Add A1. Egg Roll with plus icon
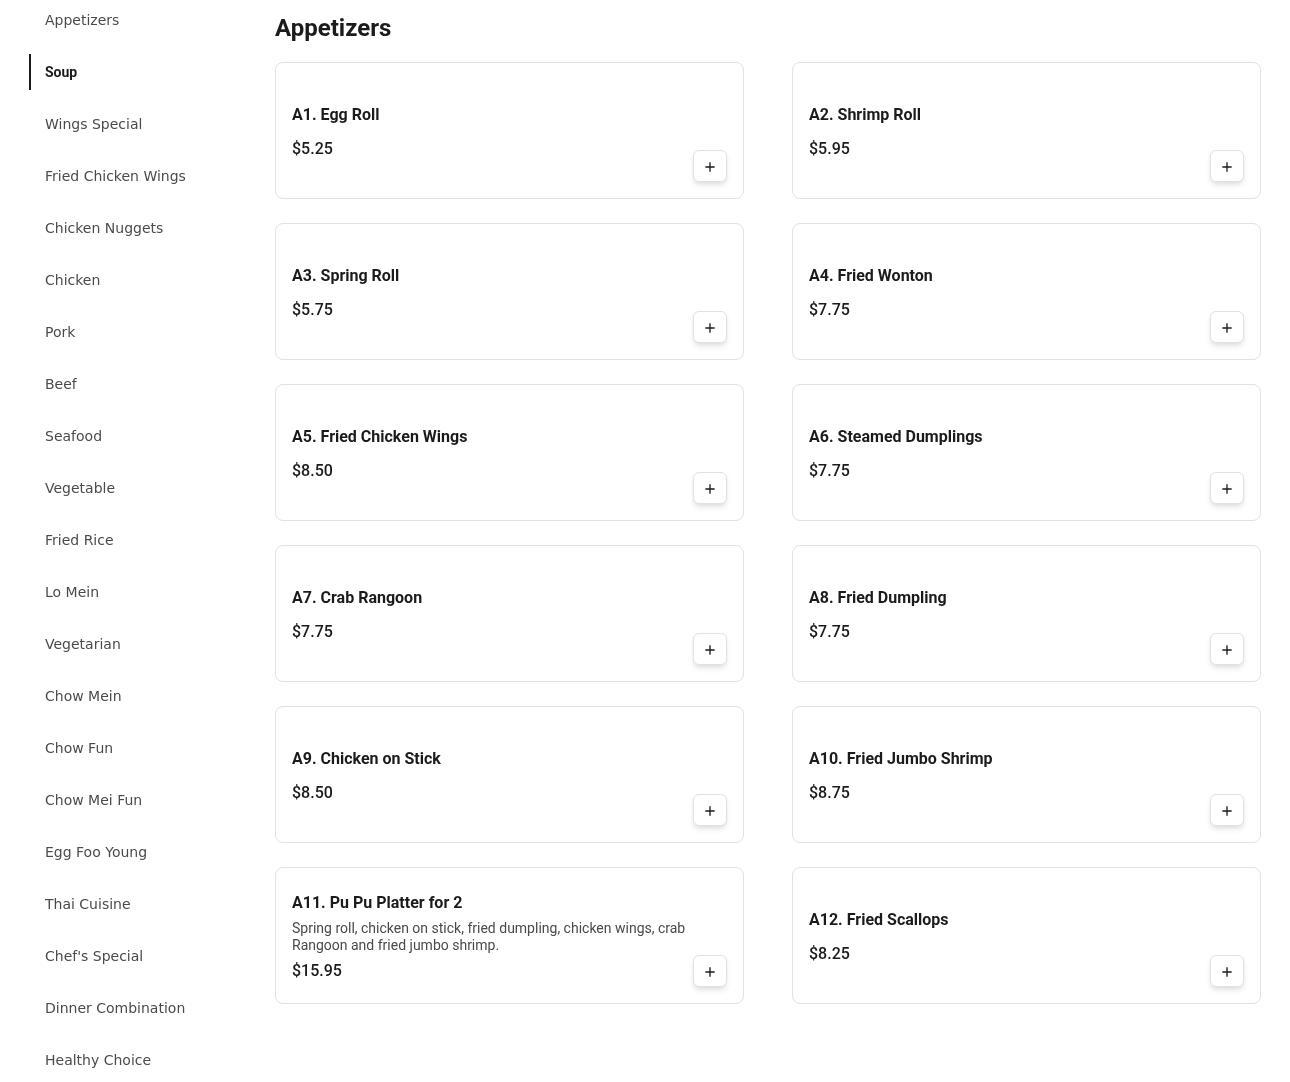This screenshot has height=1082, width=1290. (x=710, y=167)
